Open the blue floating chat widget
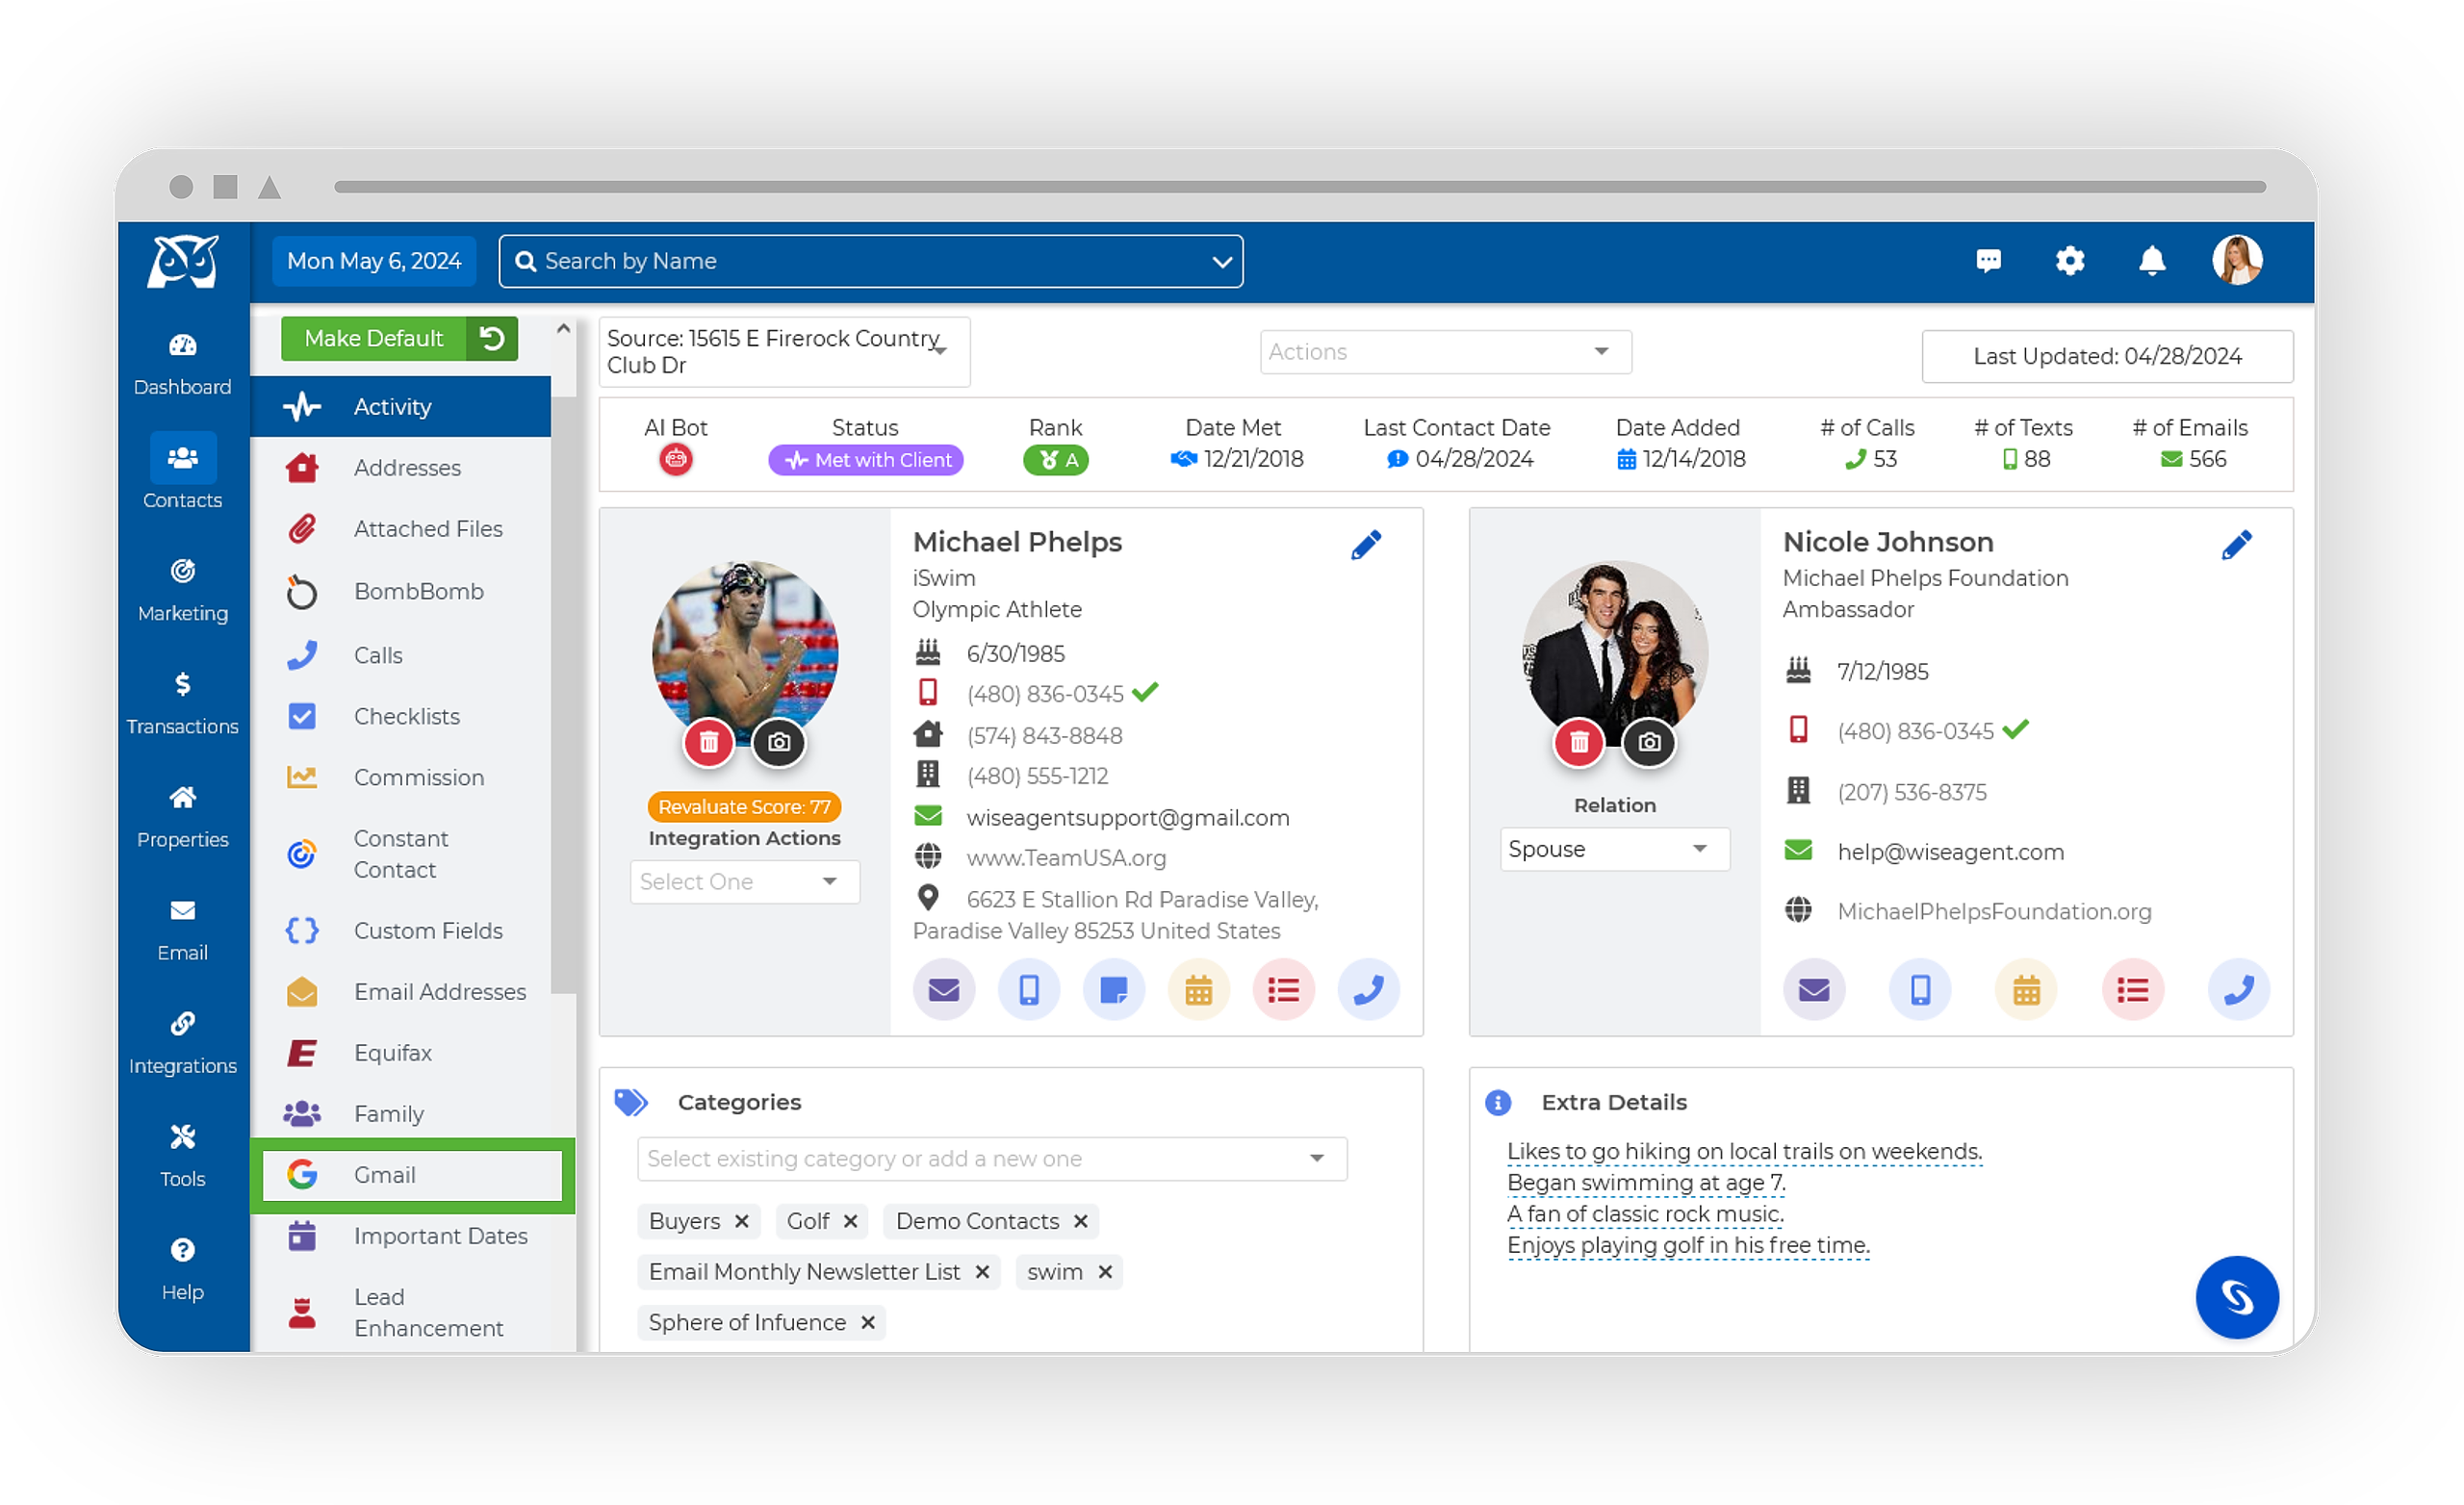This screenshot has width=2464, height=1505. tap(2237, 1297)
